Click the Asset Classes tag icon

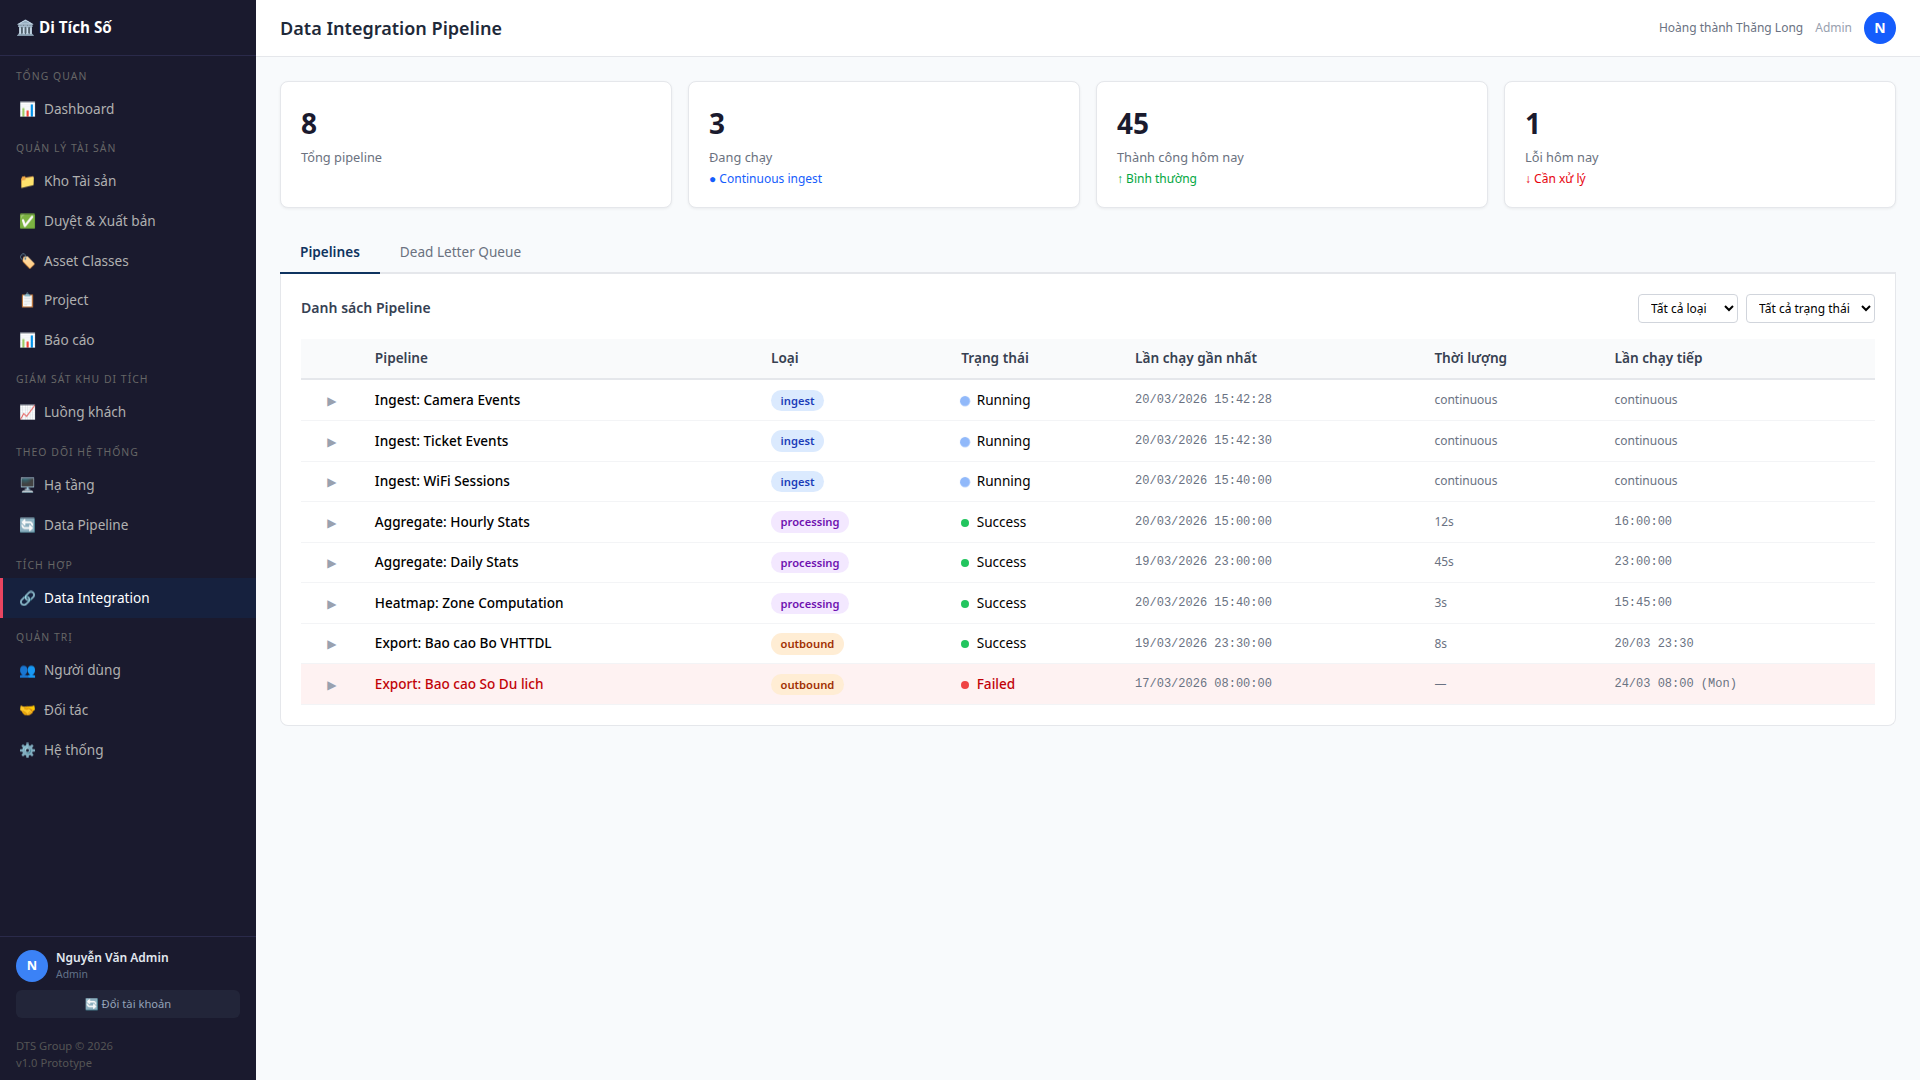tap(27, 261)
